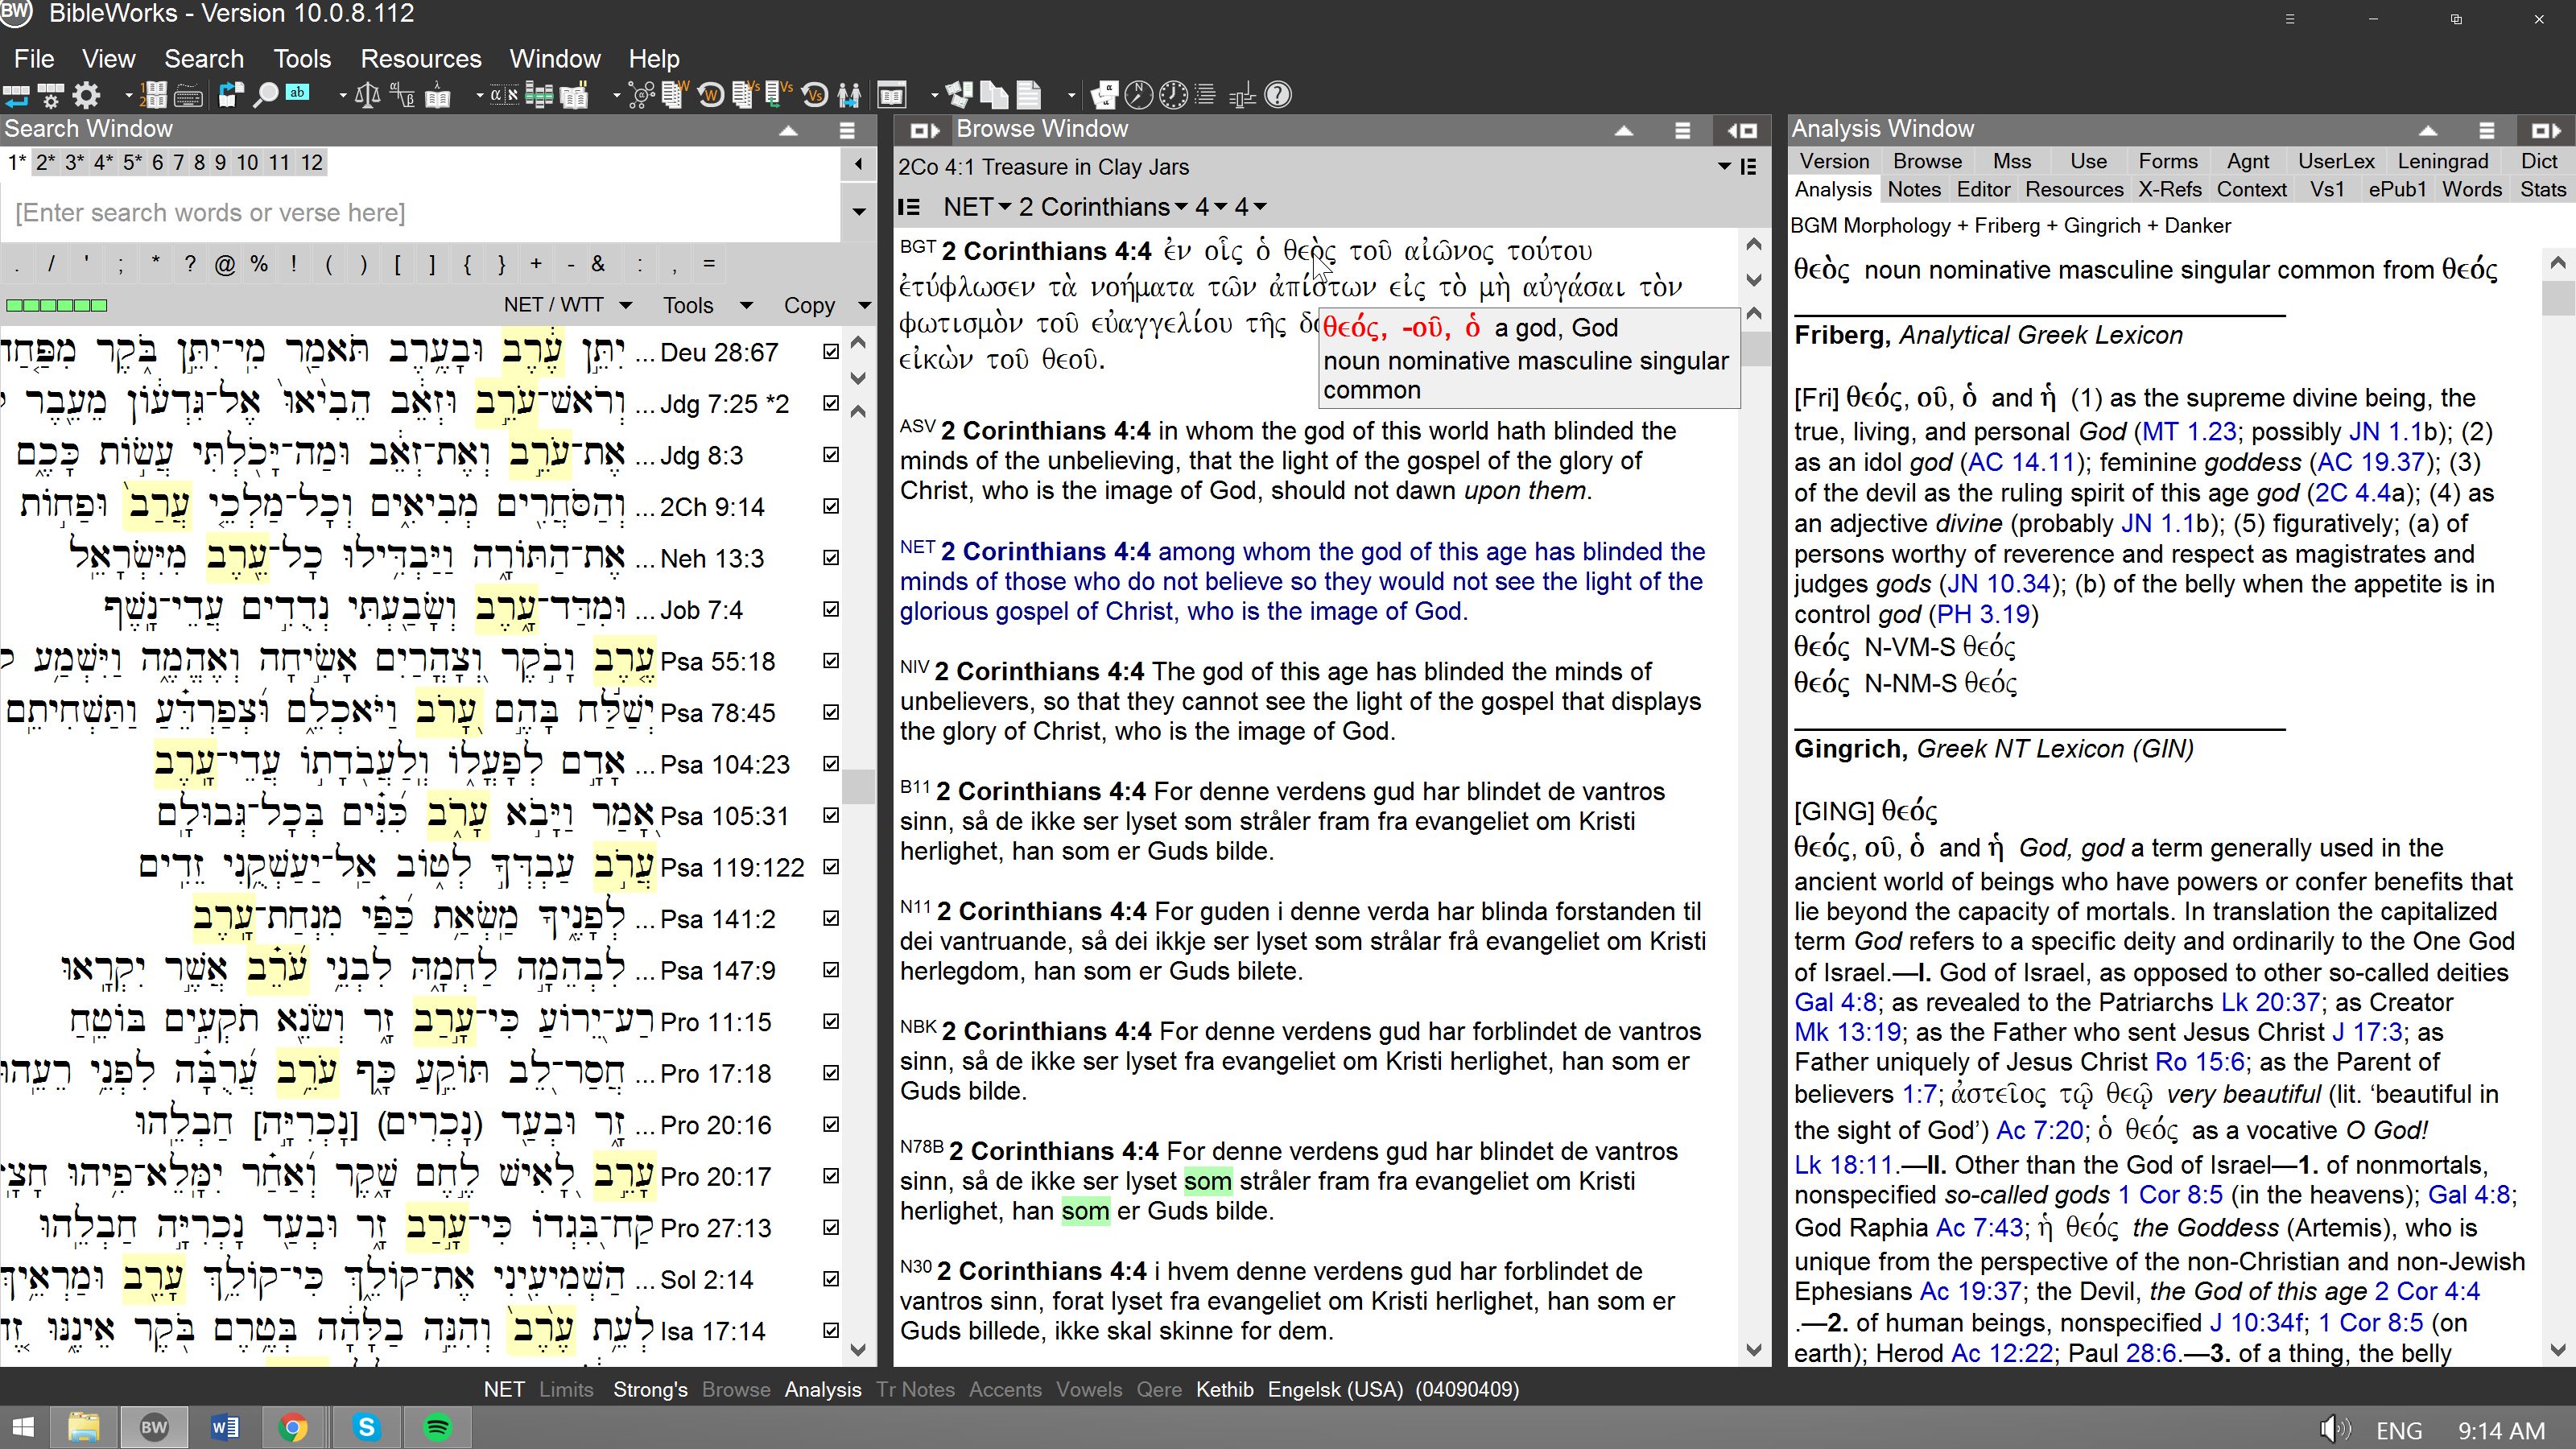Toggle browse mode icon beside 2Co 4:1 heading
The height and width of the screenshot is (1449, 2576).
pos(1748,167)
